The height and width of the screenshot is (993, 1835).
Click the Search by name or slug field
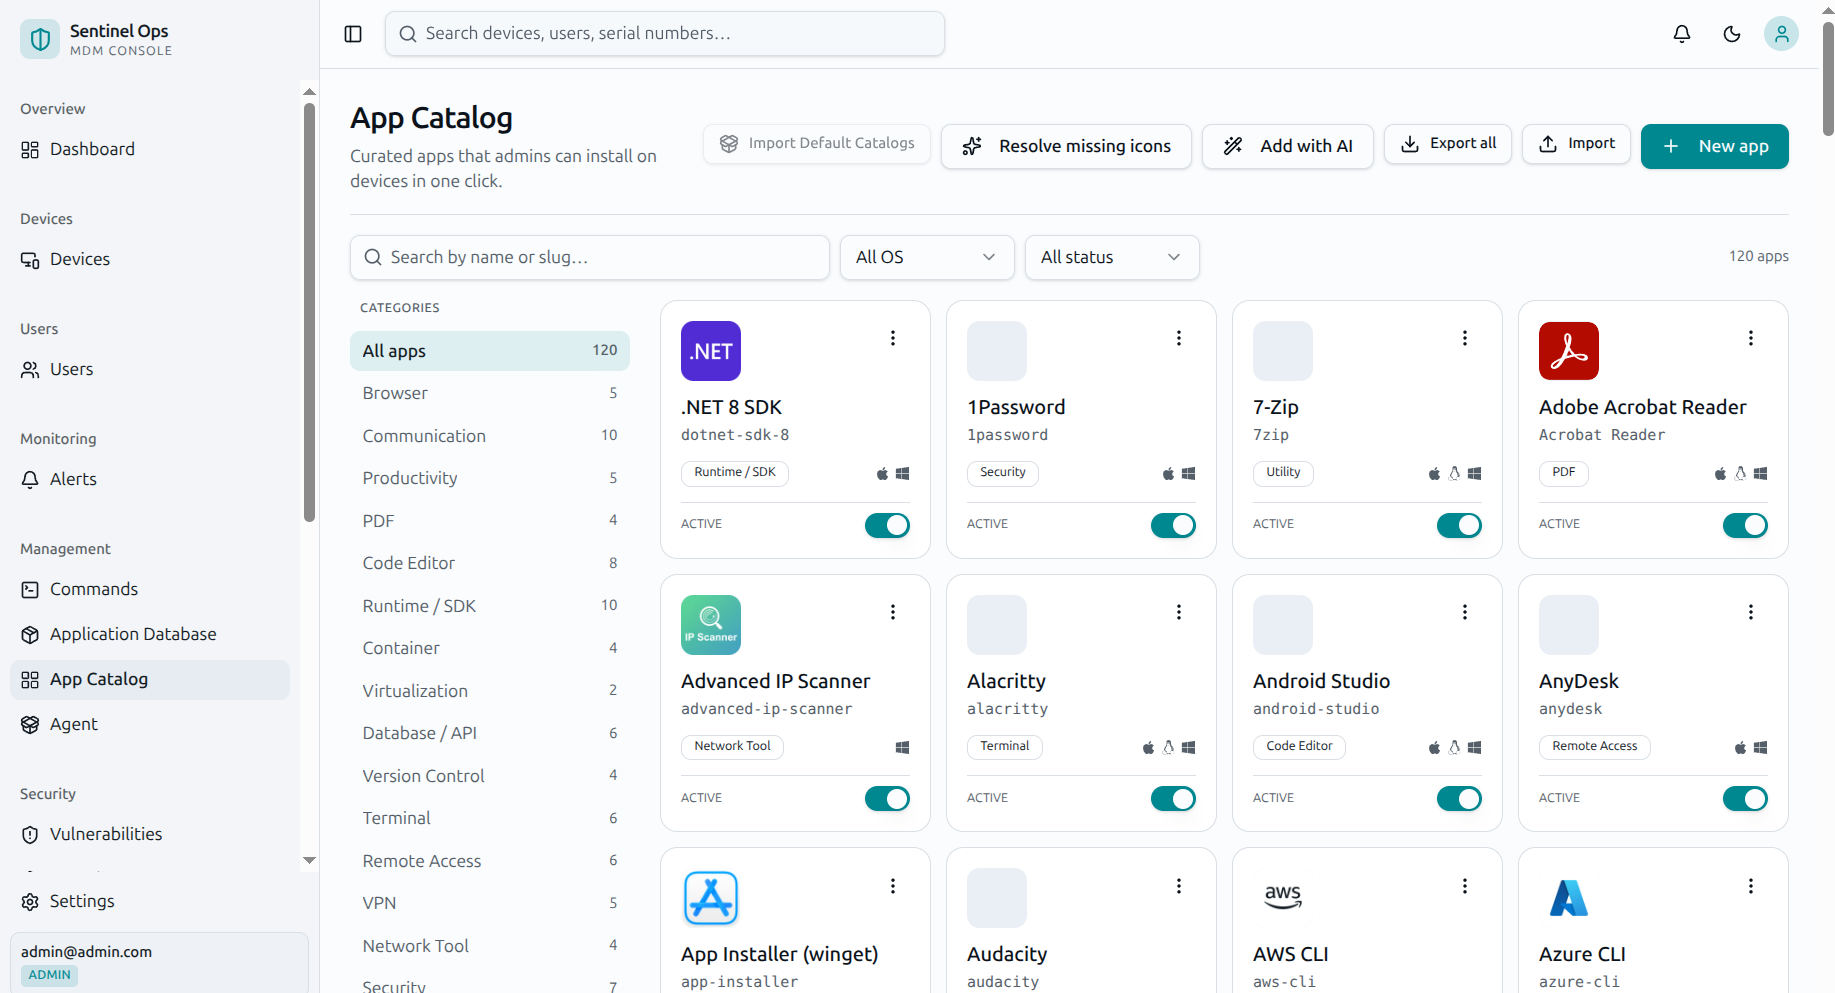(590, 257)
